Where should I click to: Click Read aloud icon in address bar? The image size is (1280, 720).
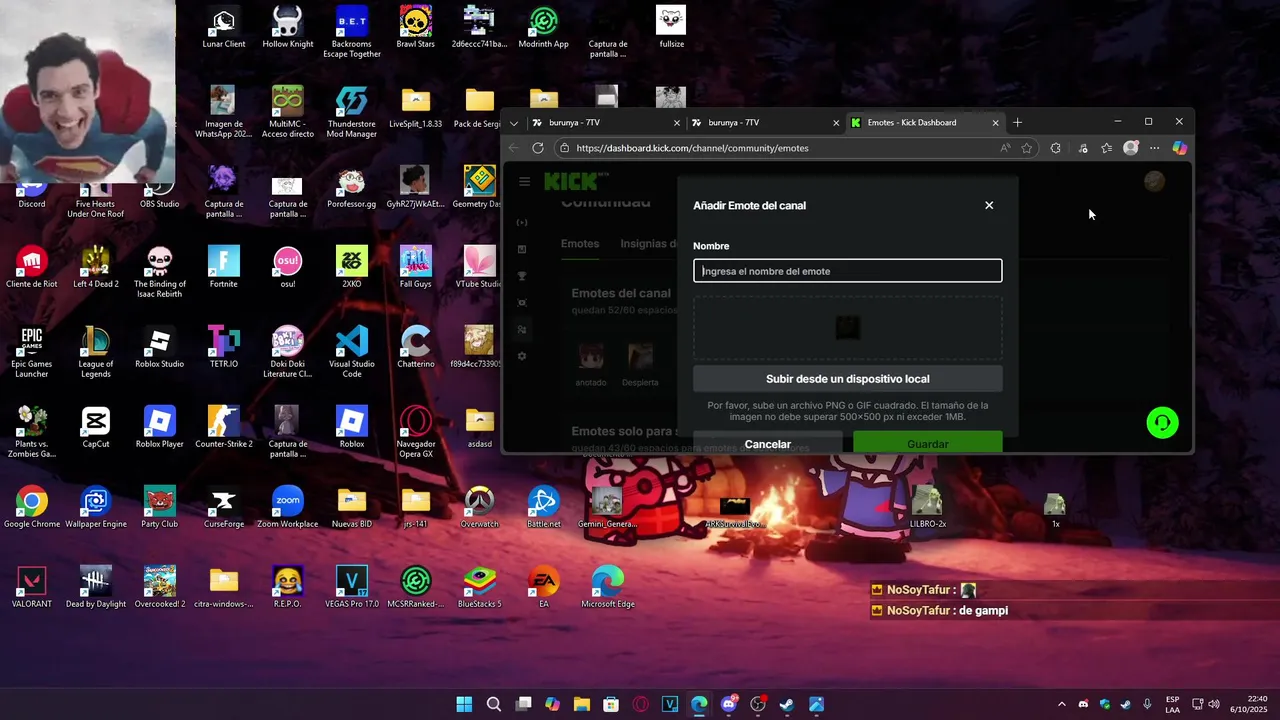(x=1005, y=148)
